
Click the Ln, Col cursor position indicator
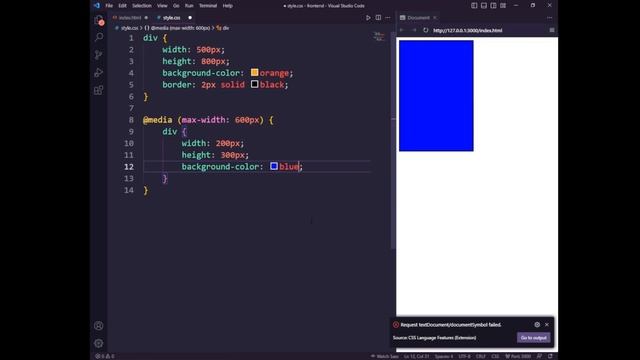pos(416,356)
